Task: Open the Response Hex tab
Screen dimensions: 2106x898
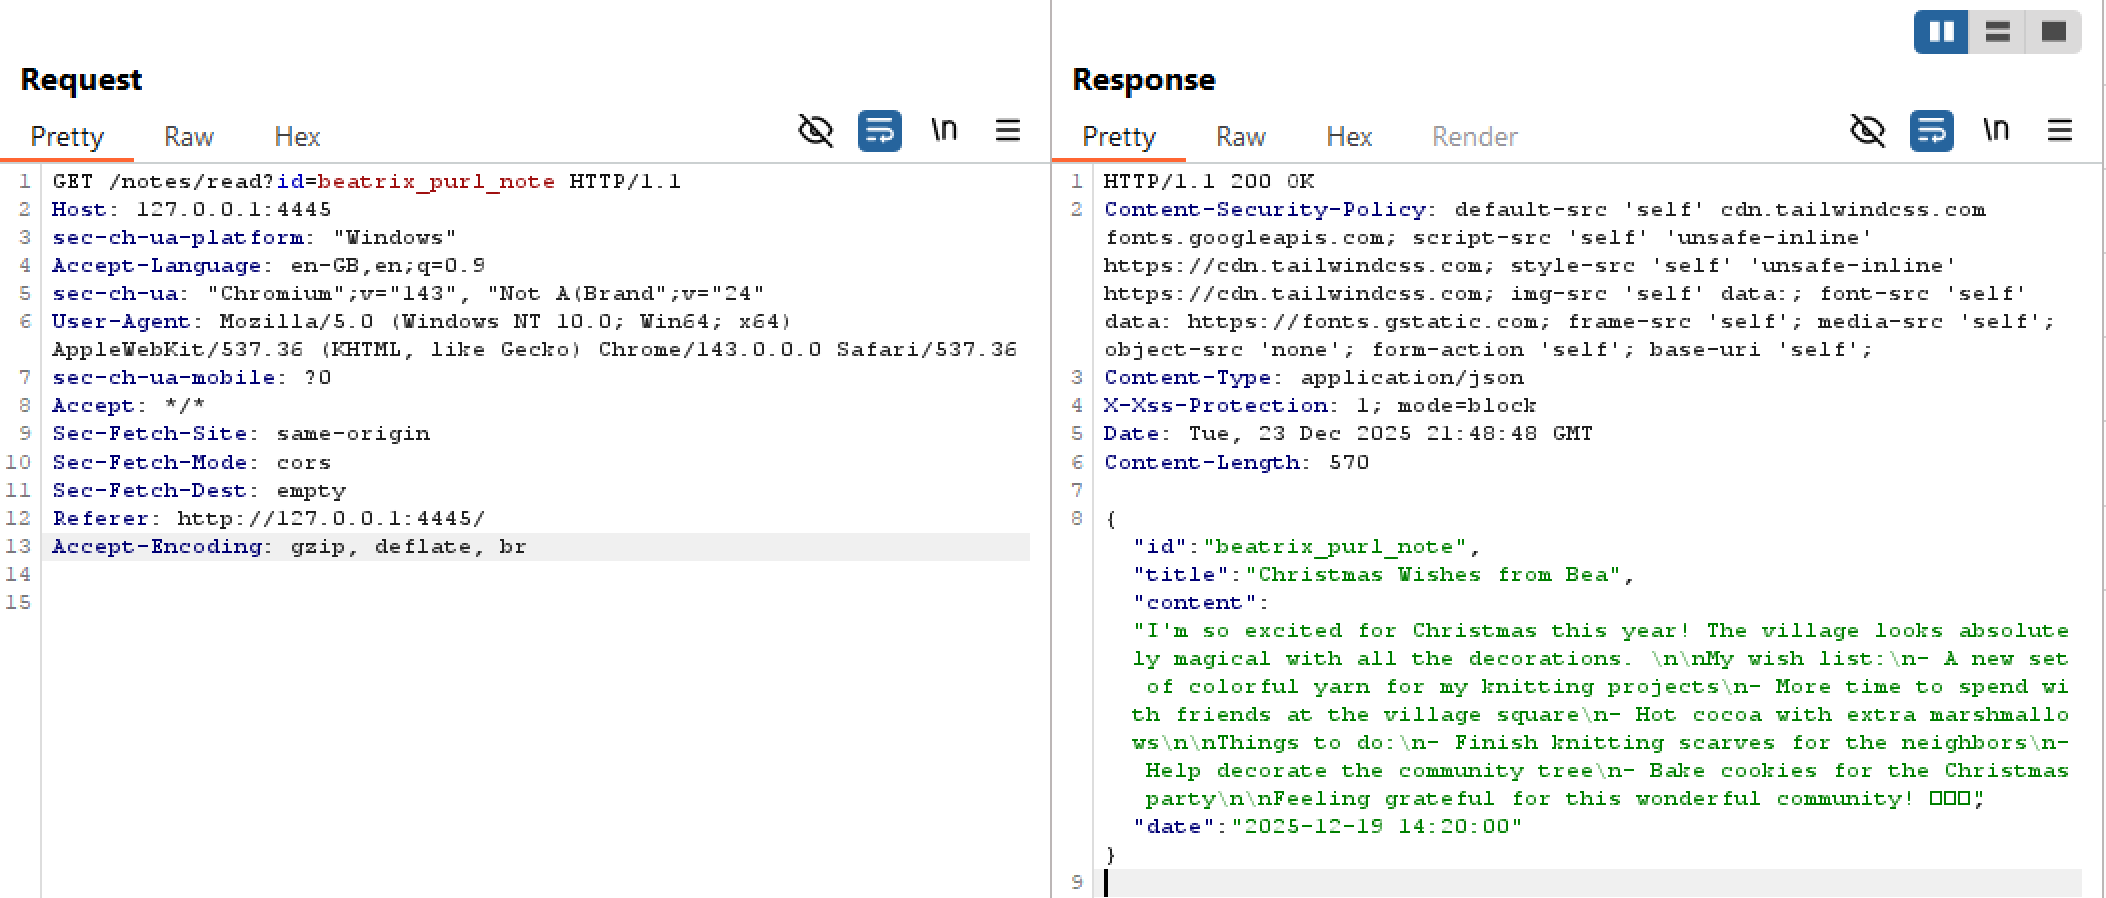Action: (1349, 137)
